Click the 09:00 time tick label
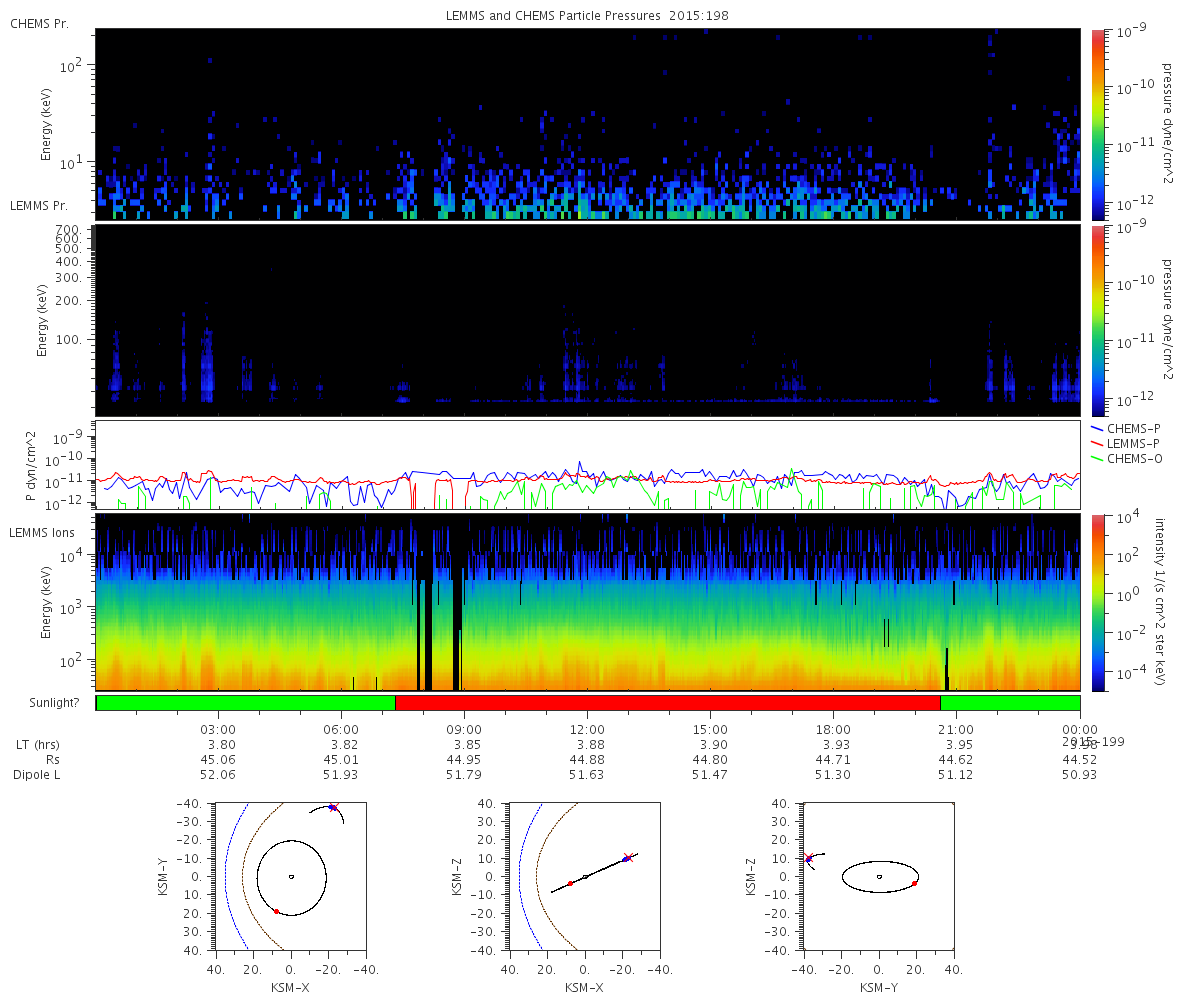This screenshot has height=1000, width=1200. click(465, 729)
